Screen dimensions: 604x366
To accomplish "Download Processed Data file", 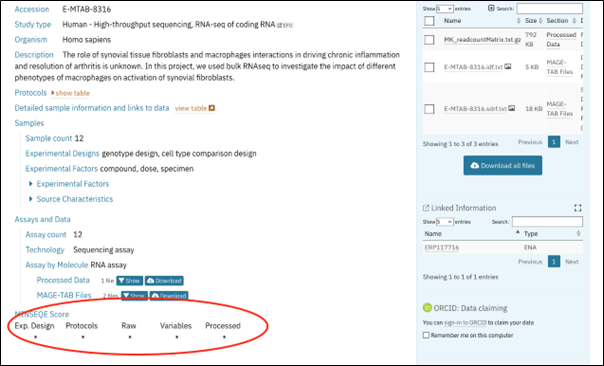I will (x=164, y=281).
